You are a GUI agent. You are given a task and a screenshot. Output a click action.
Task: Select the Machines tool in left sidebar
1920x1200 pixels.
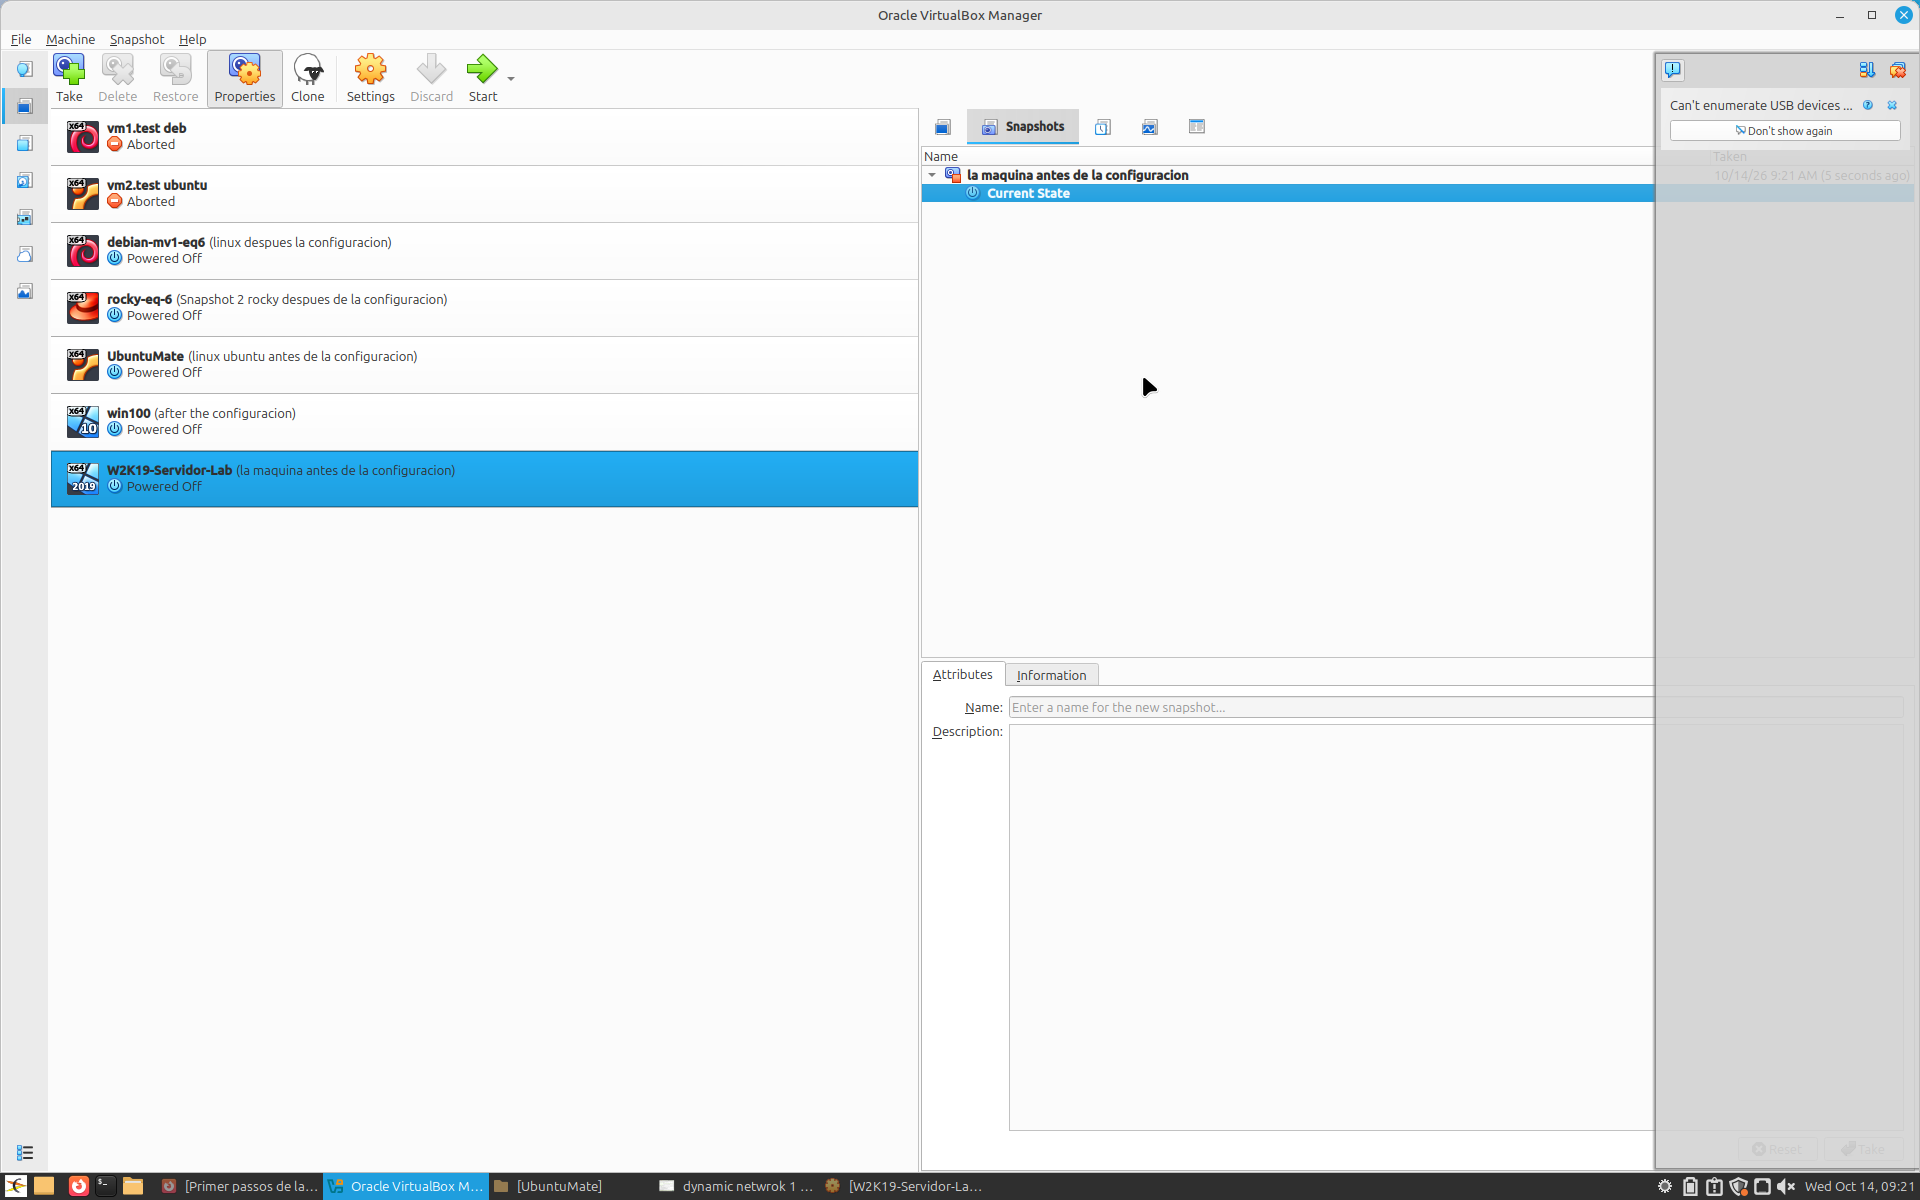25,106
